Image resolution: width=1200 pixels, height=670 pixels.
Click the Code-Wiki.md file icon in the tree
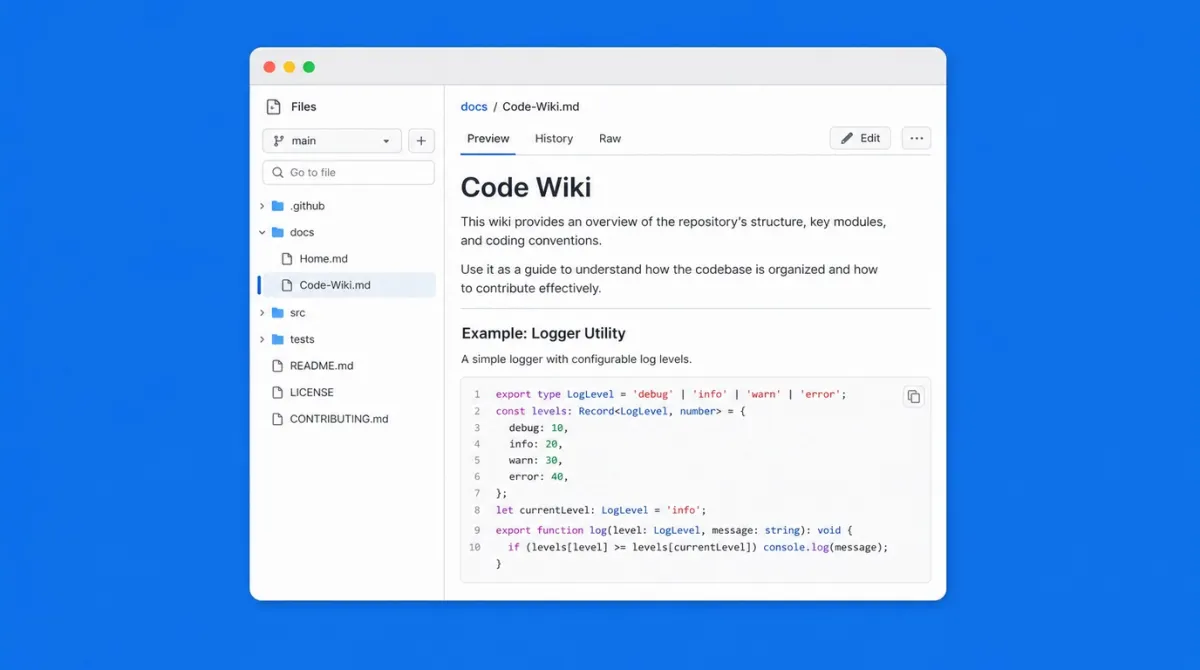[x=287, y=285]
